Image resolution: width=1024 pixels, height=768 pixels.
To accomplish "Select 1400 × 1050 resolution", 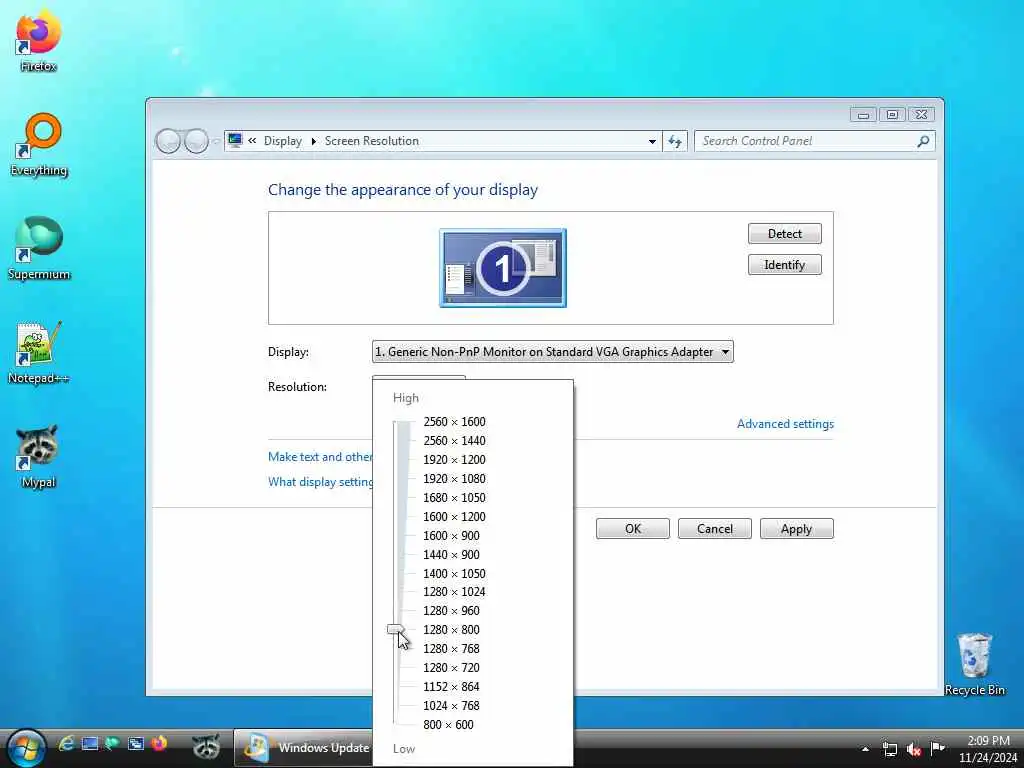I will click(x=454, y=573).
